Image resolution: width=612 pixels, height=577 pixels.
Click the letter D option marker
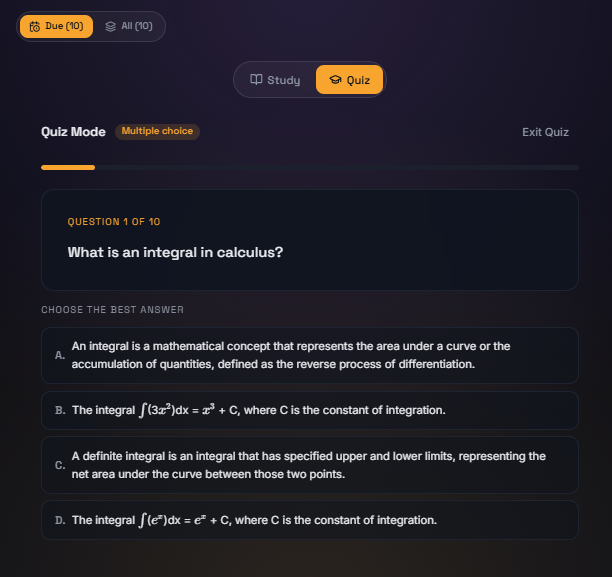click(60, 520)
